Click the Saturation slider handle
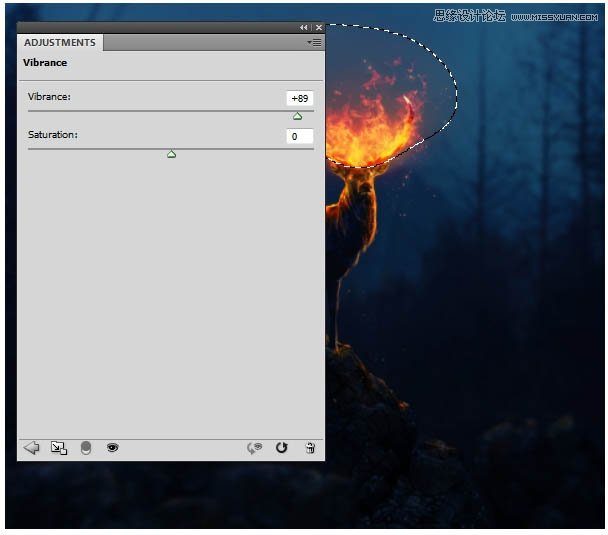This screenshot has height=535, width=608. [171, 154]
